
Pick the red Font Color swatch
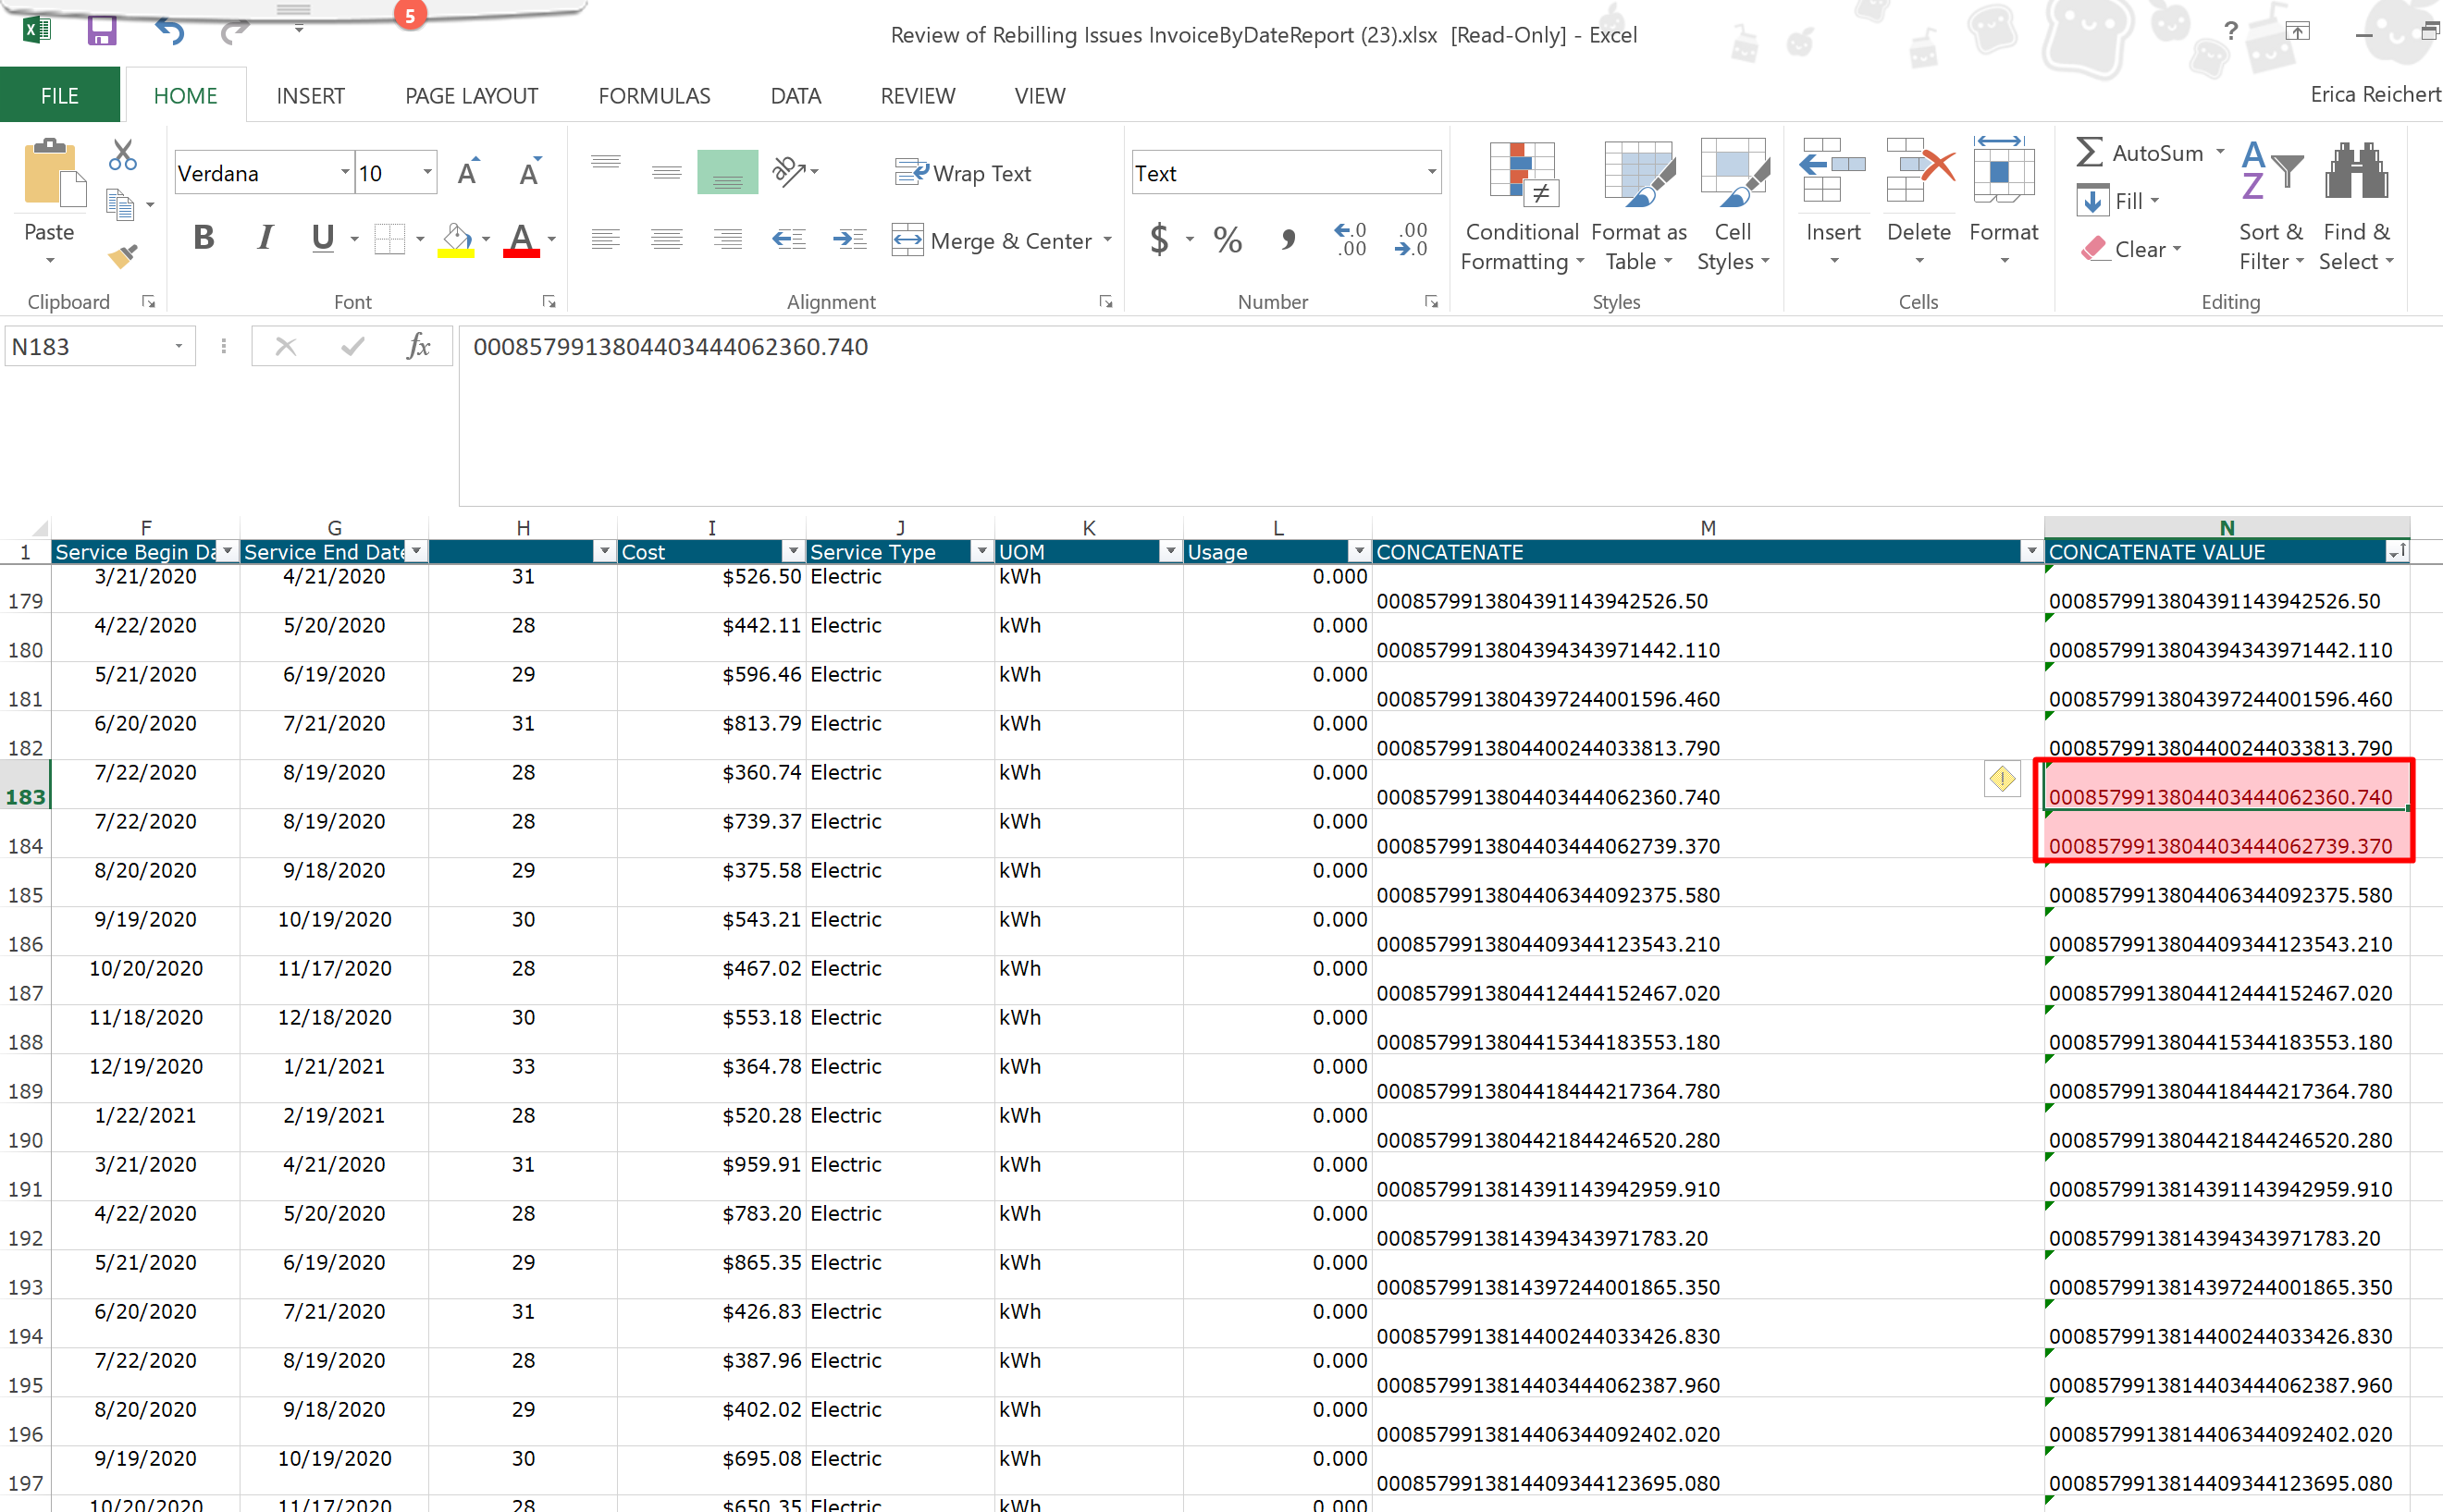(519, 238)
